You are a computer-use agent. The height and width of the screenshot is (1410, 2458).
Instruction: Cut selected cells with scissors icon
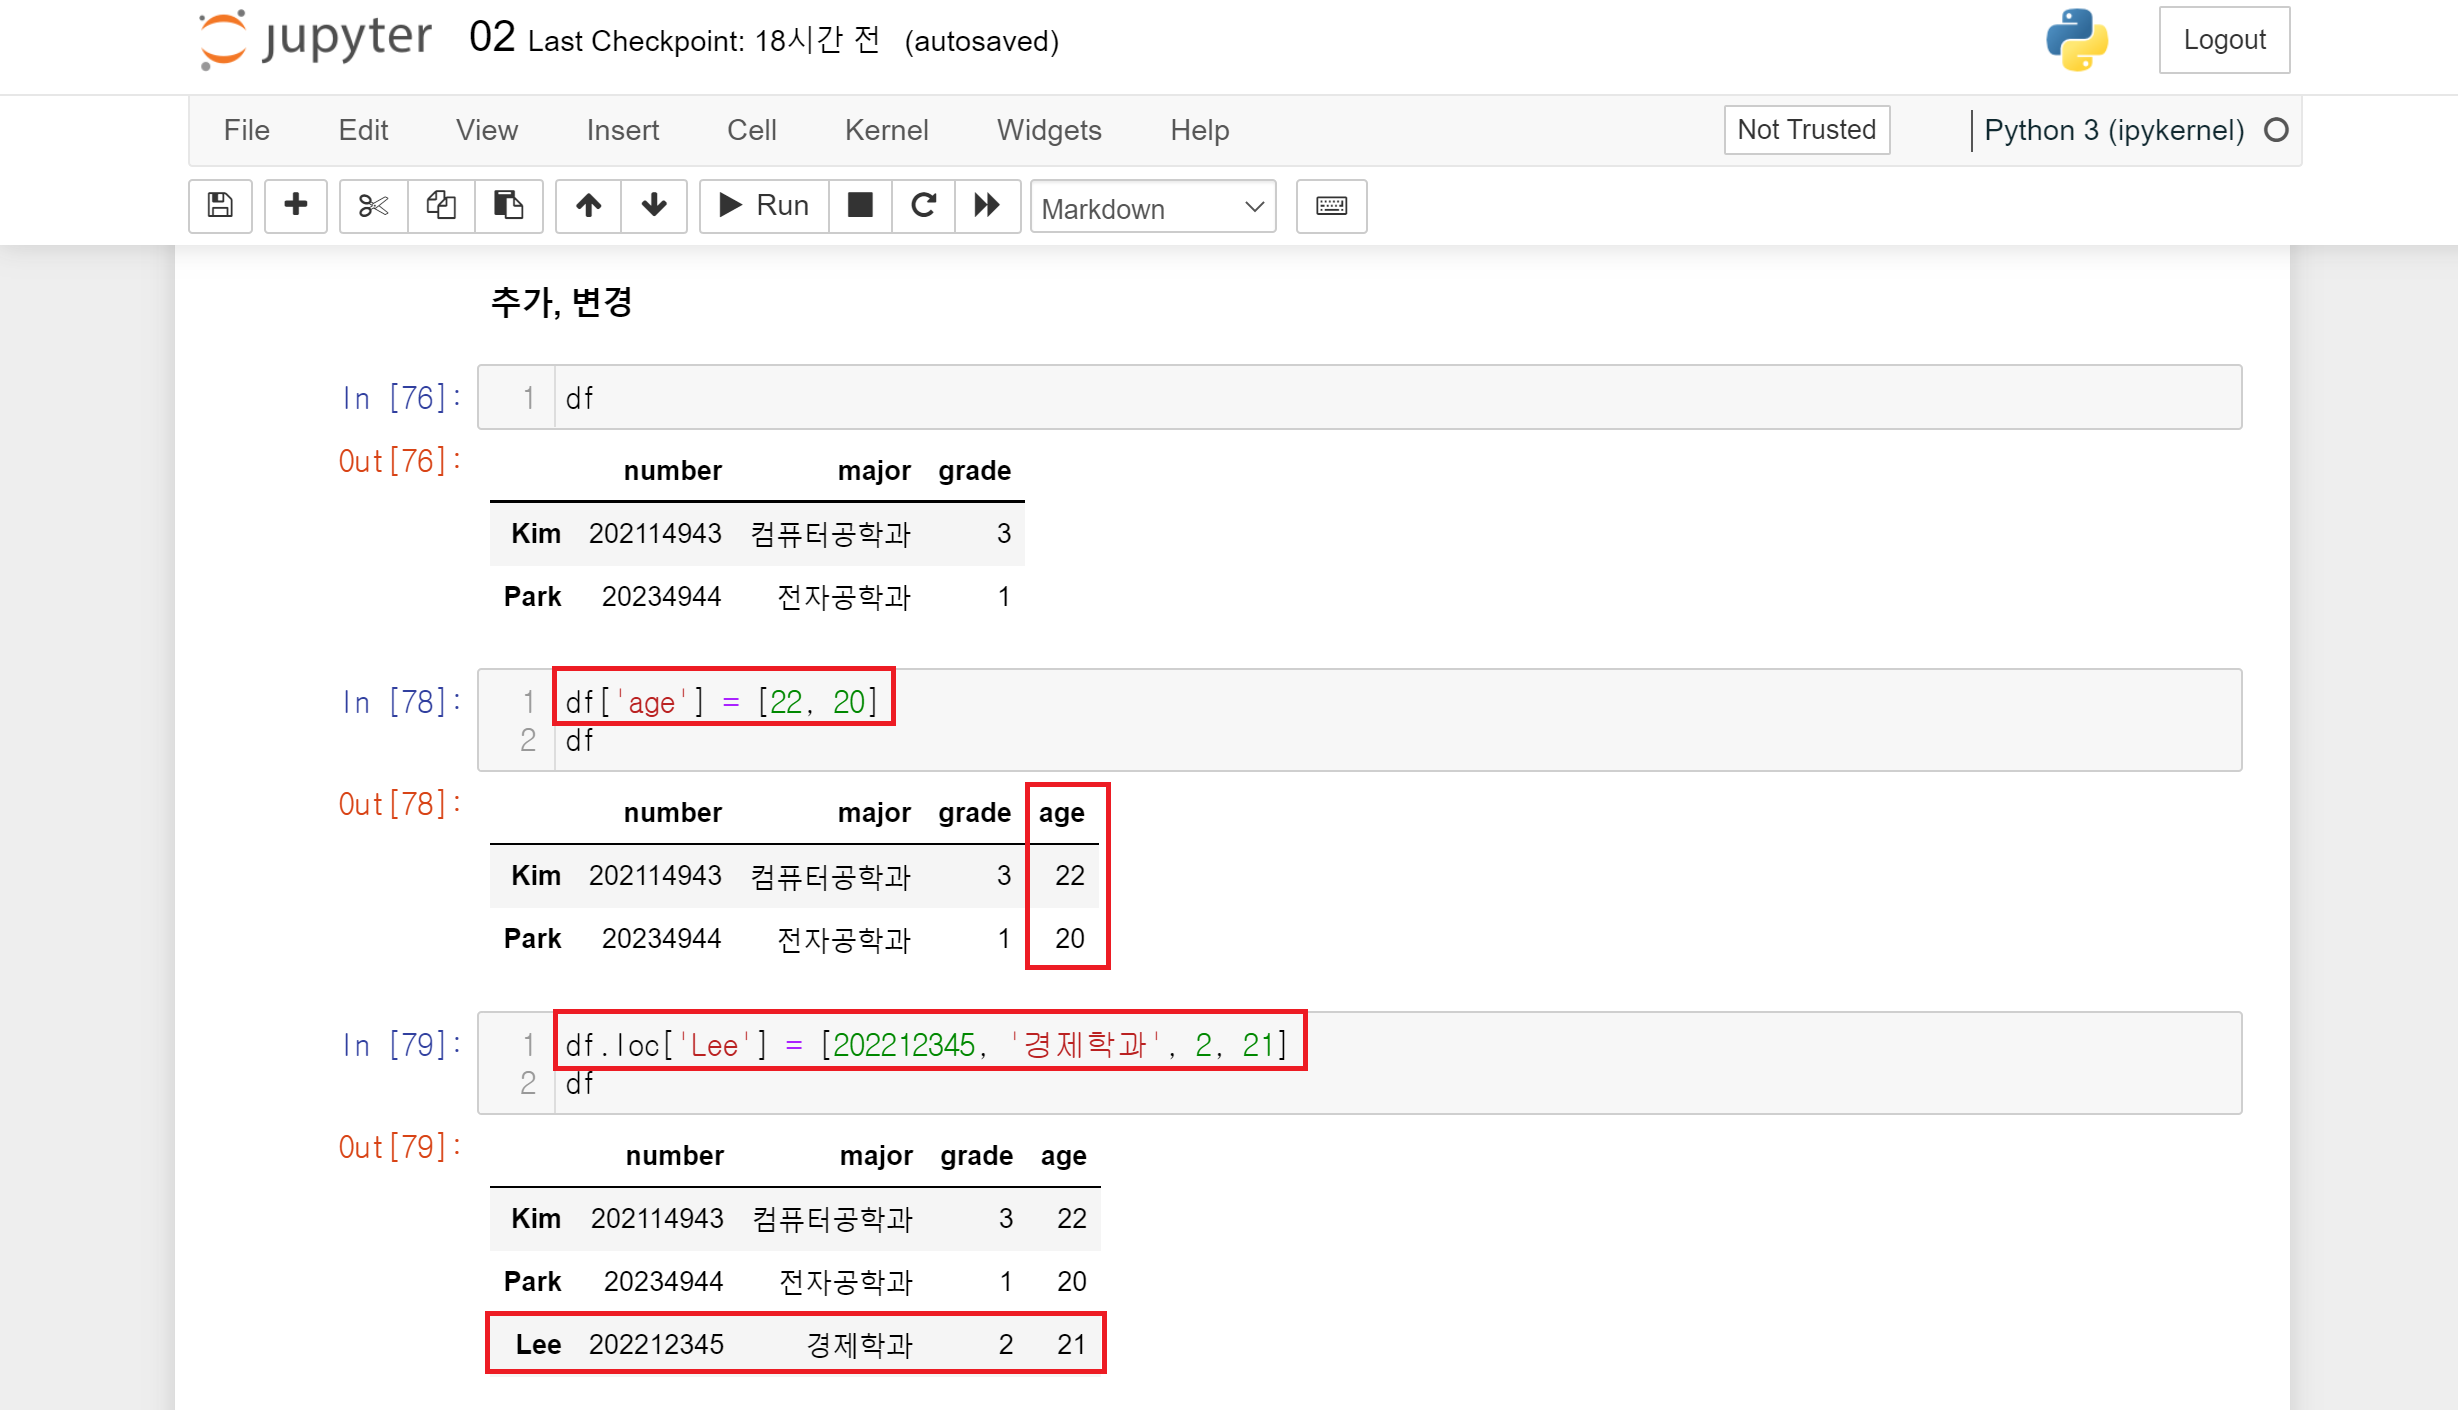[x=373, y=206]
